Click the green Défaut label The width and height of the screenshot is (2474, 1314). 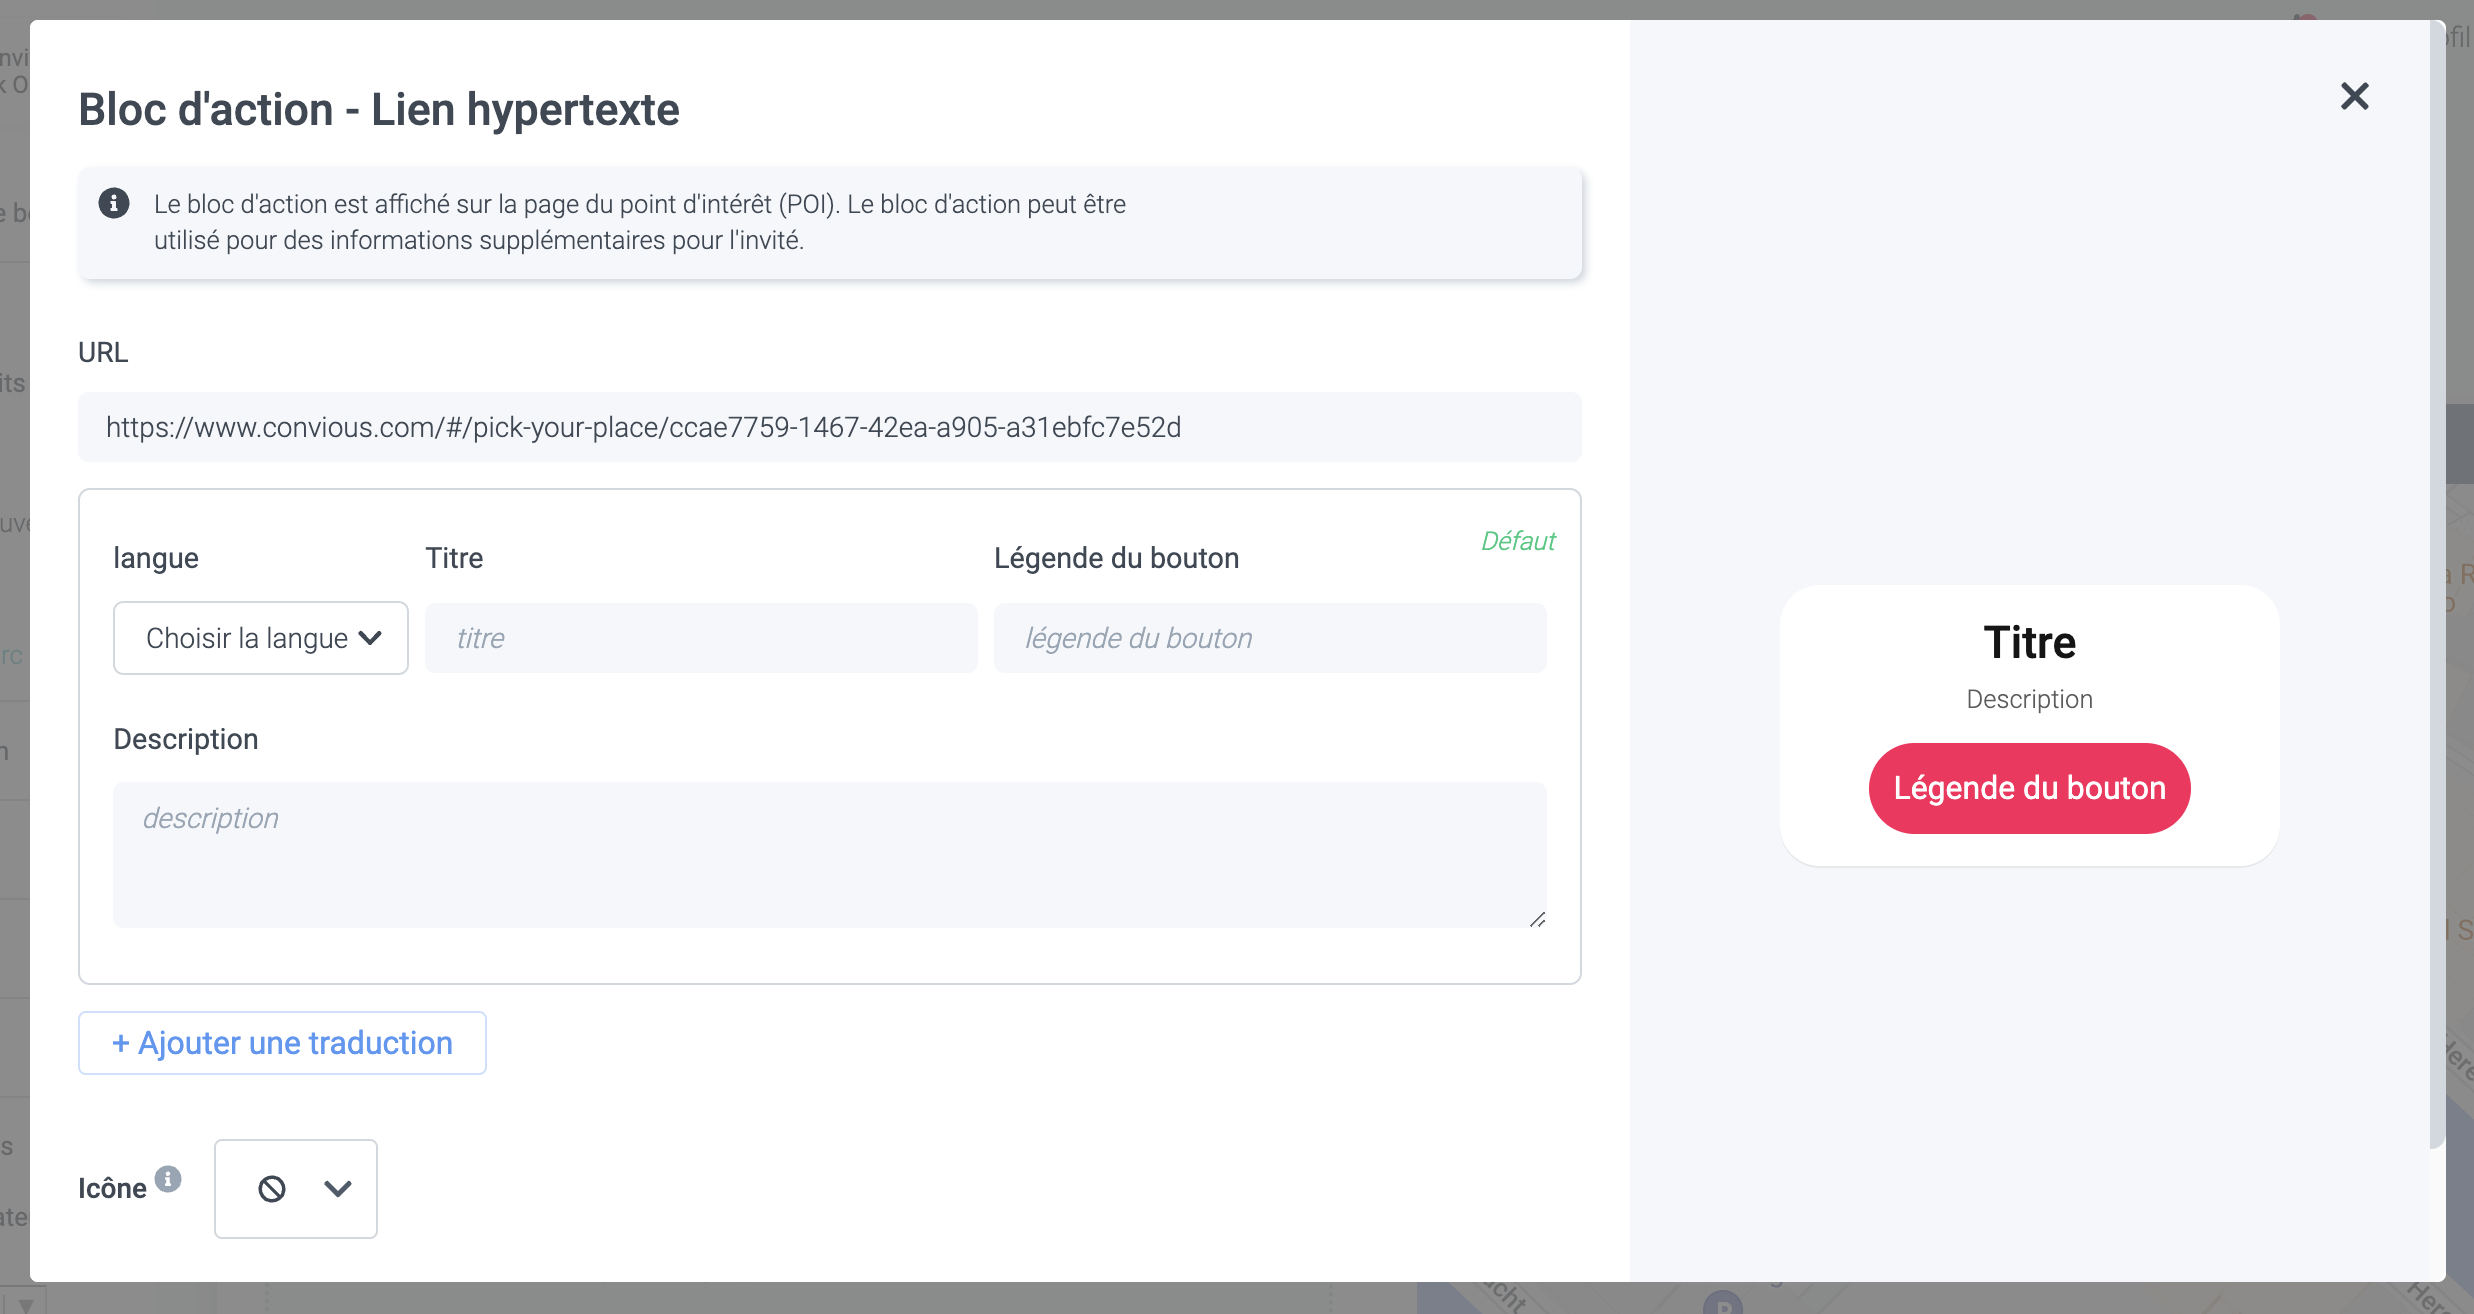[x=1517, y=541]
